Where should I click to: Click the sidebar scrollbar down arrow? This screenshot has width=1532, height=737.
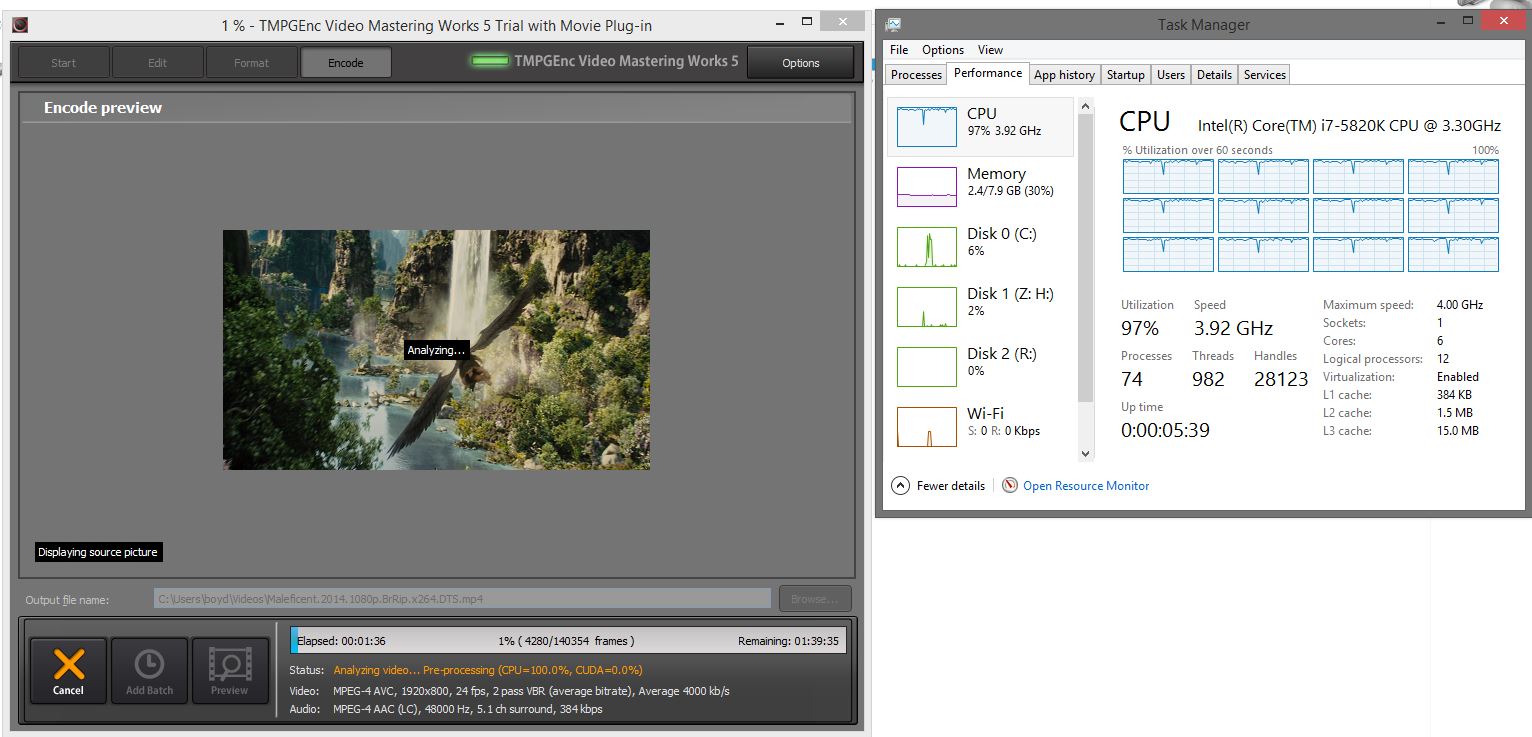[x=1086, y=454]
